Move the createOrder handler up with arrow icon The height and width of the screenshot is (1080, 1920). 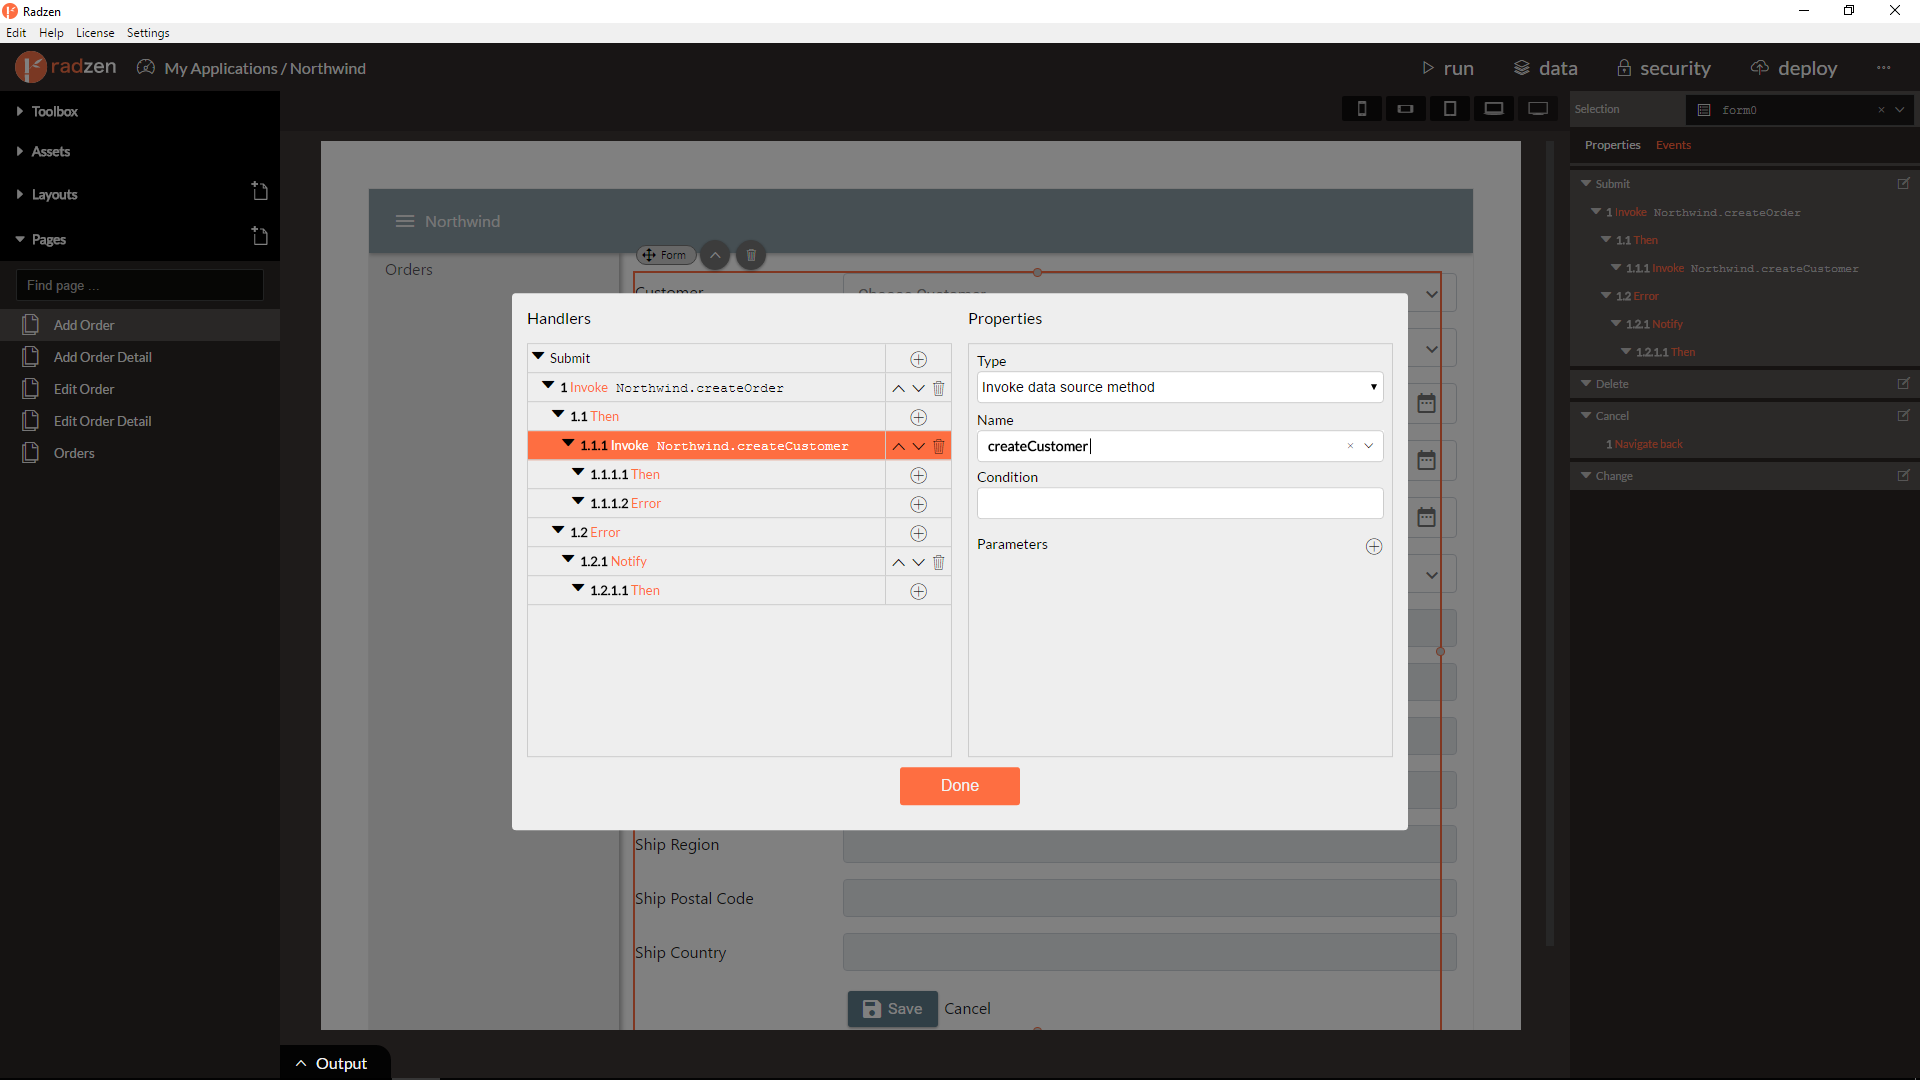coord(897,388)
